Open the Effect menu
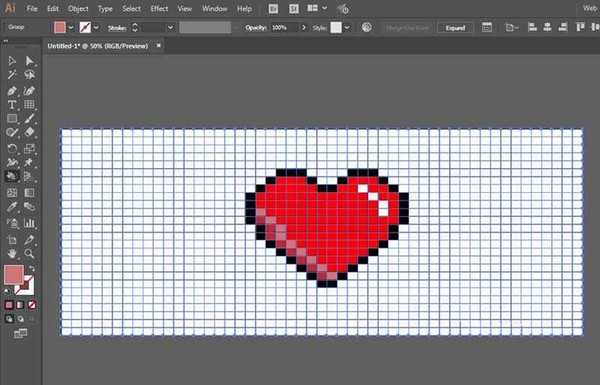The width and height of the screenshot is (600, 385). [159, 8]
